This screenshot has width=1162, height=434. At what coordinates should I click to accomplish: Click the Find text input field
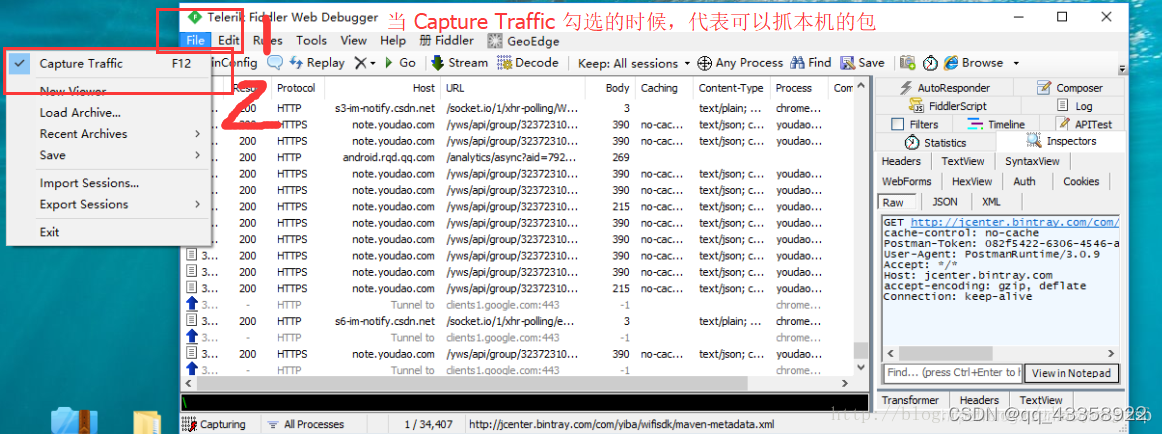[x=952, y=373]
